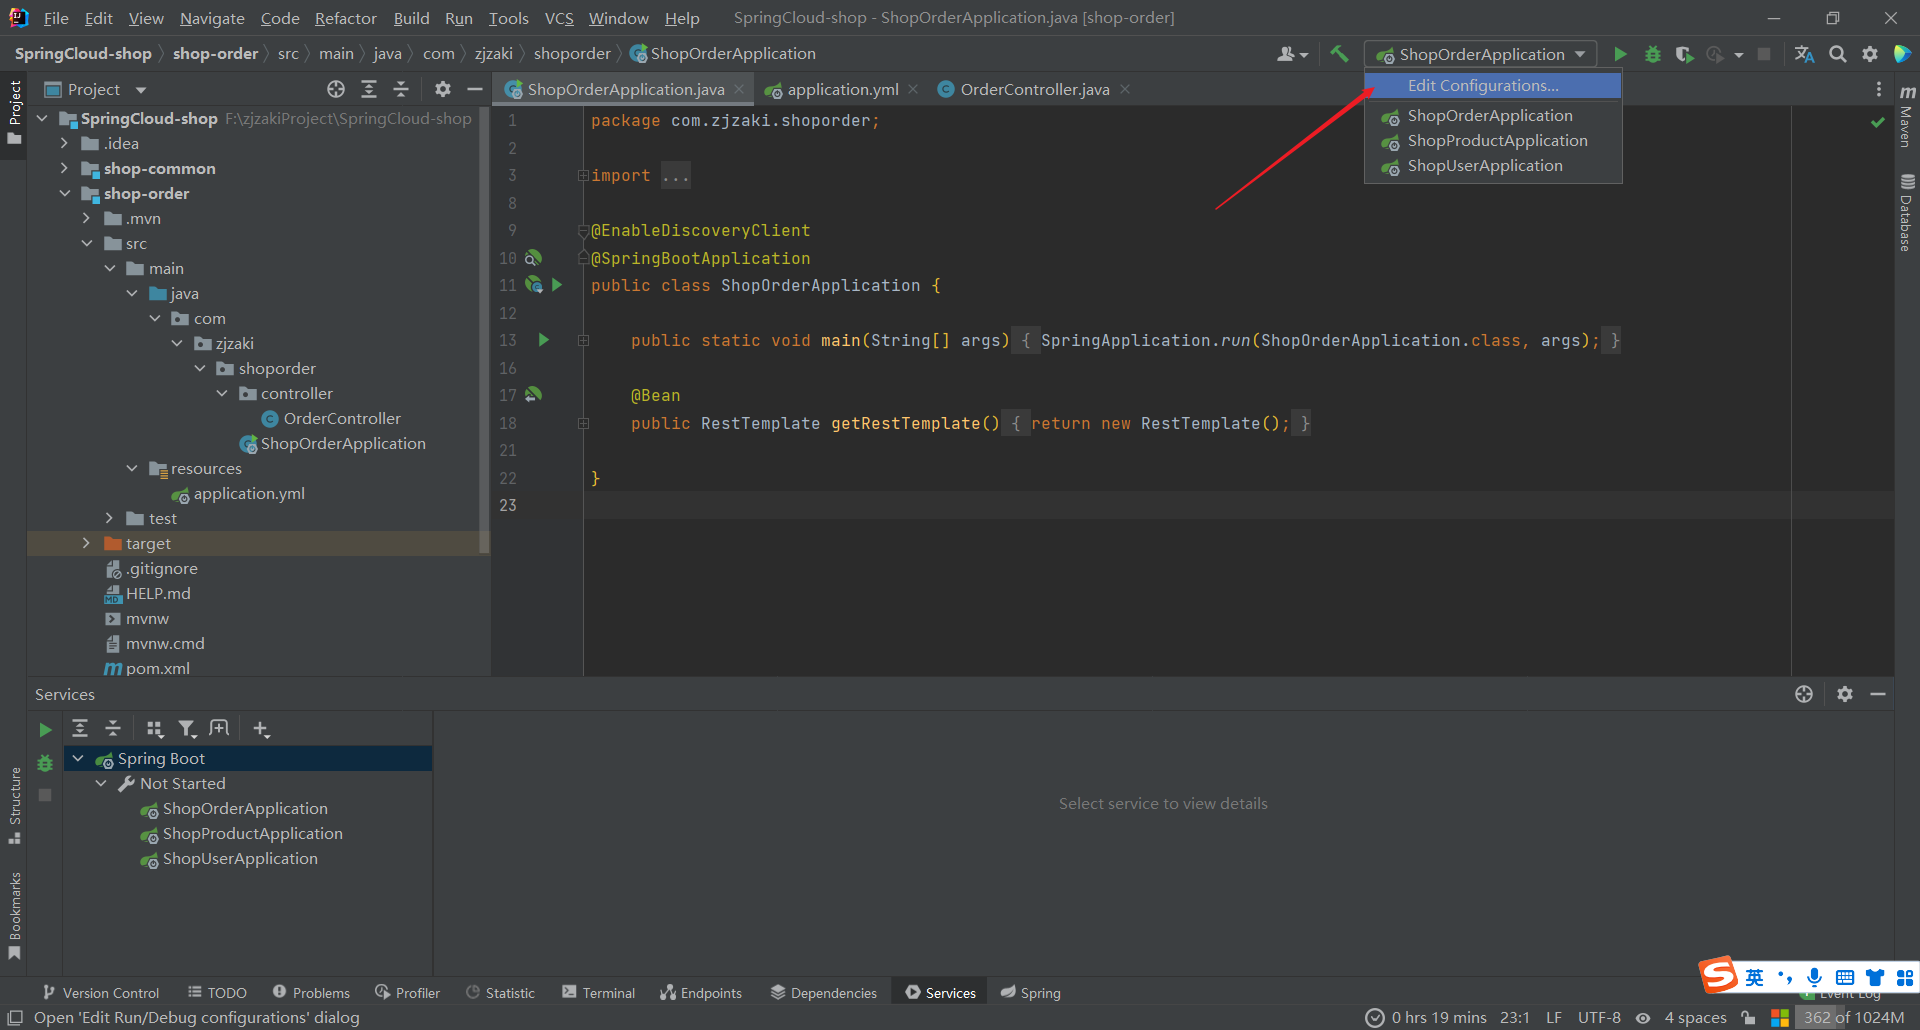Open the Maven tool window on the right
Screen dimensions: 1920x1030
coord(1907,117)
